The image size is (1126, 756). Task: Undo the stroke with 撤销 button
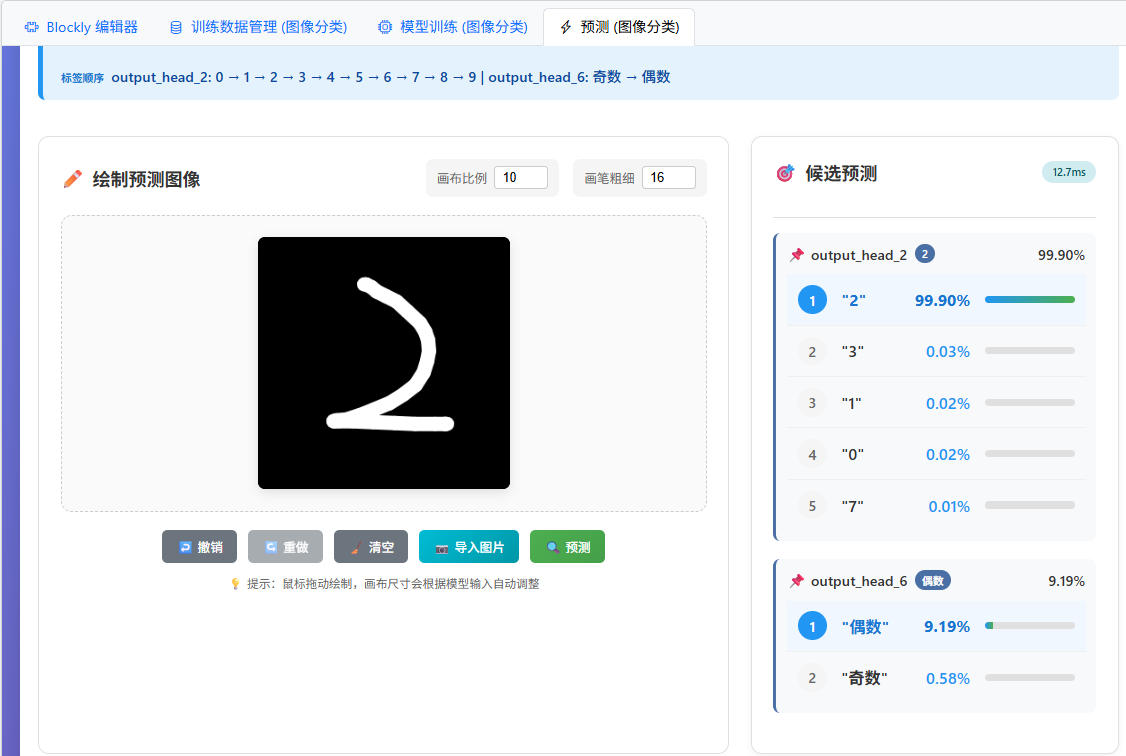click(199, 547)
